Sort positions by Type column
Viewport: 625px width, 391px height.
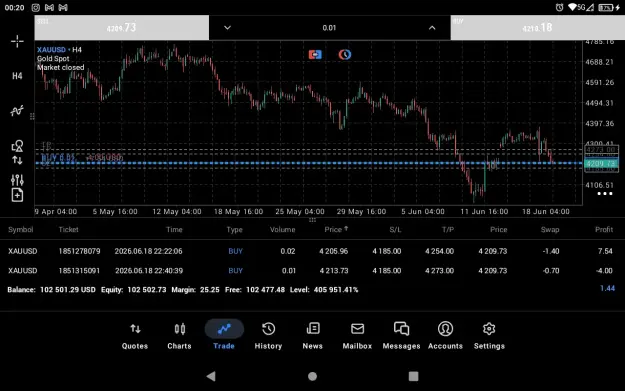click(x=234, y=230)
